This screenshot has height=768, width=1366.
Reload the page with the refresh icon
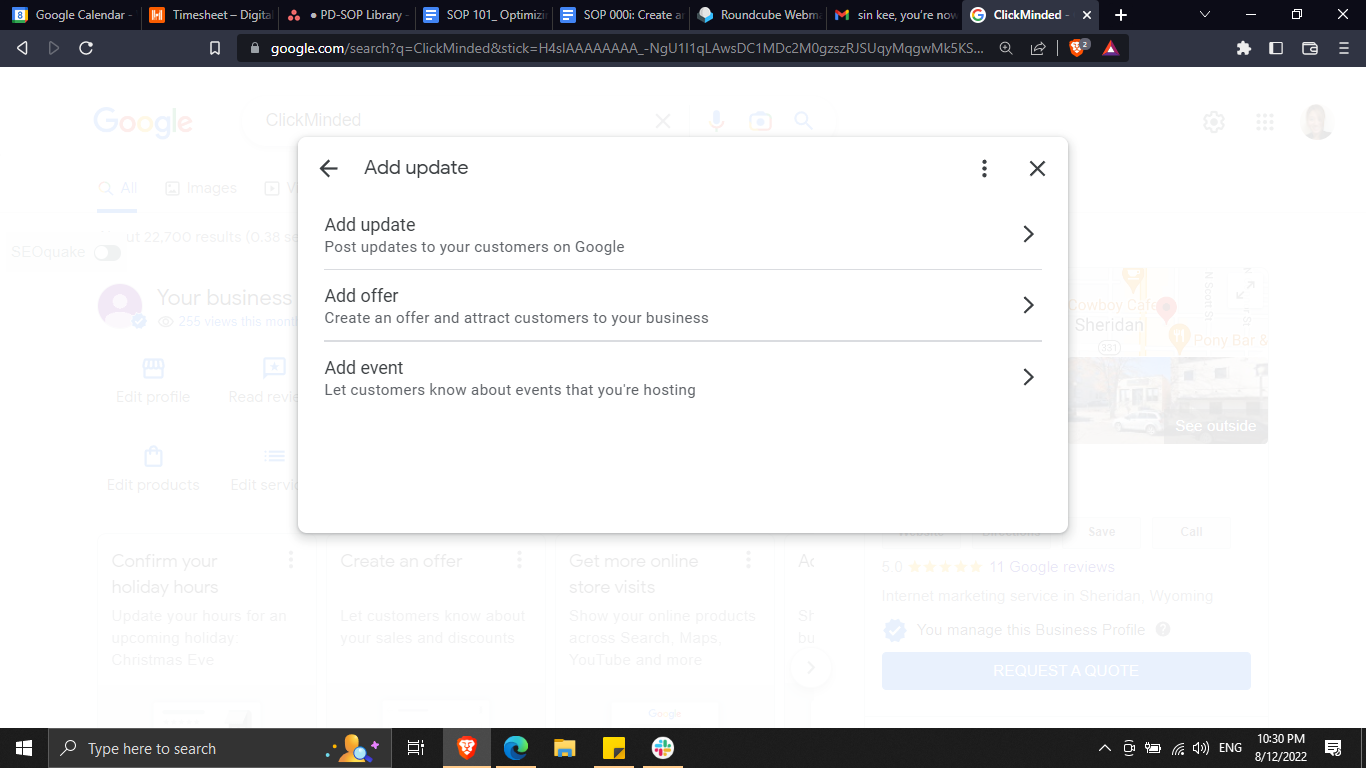point(86,48)
